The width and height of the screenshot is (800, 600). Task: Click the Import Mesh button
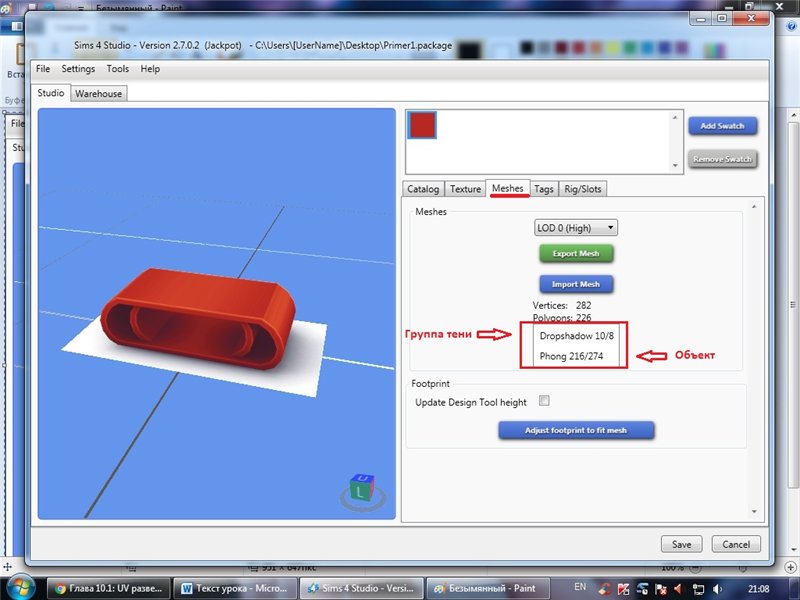tap(576, 284)
